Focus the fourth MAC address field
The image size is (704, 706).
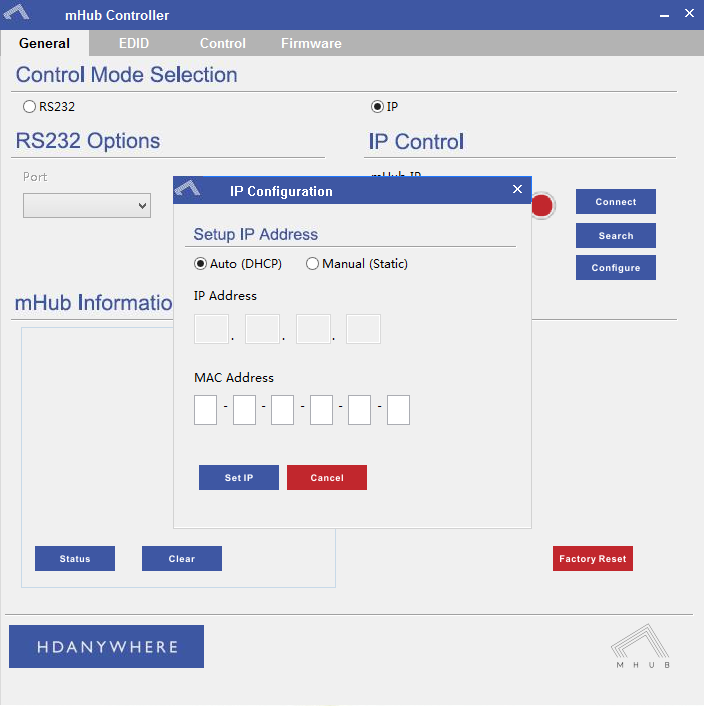point(321,410)
